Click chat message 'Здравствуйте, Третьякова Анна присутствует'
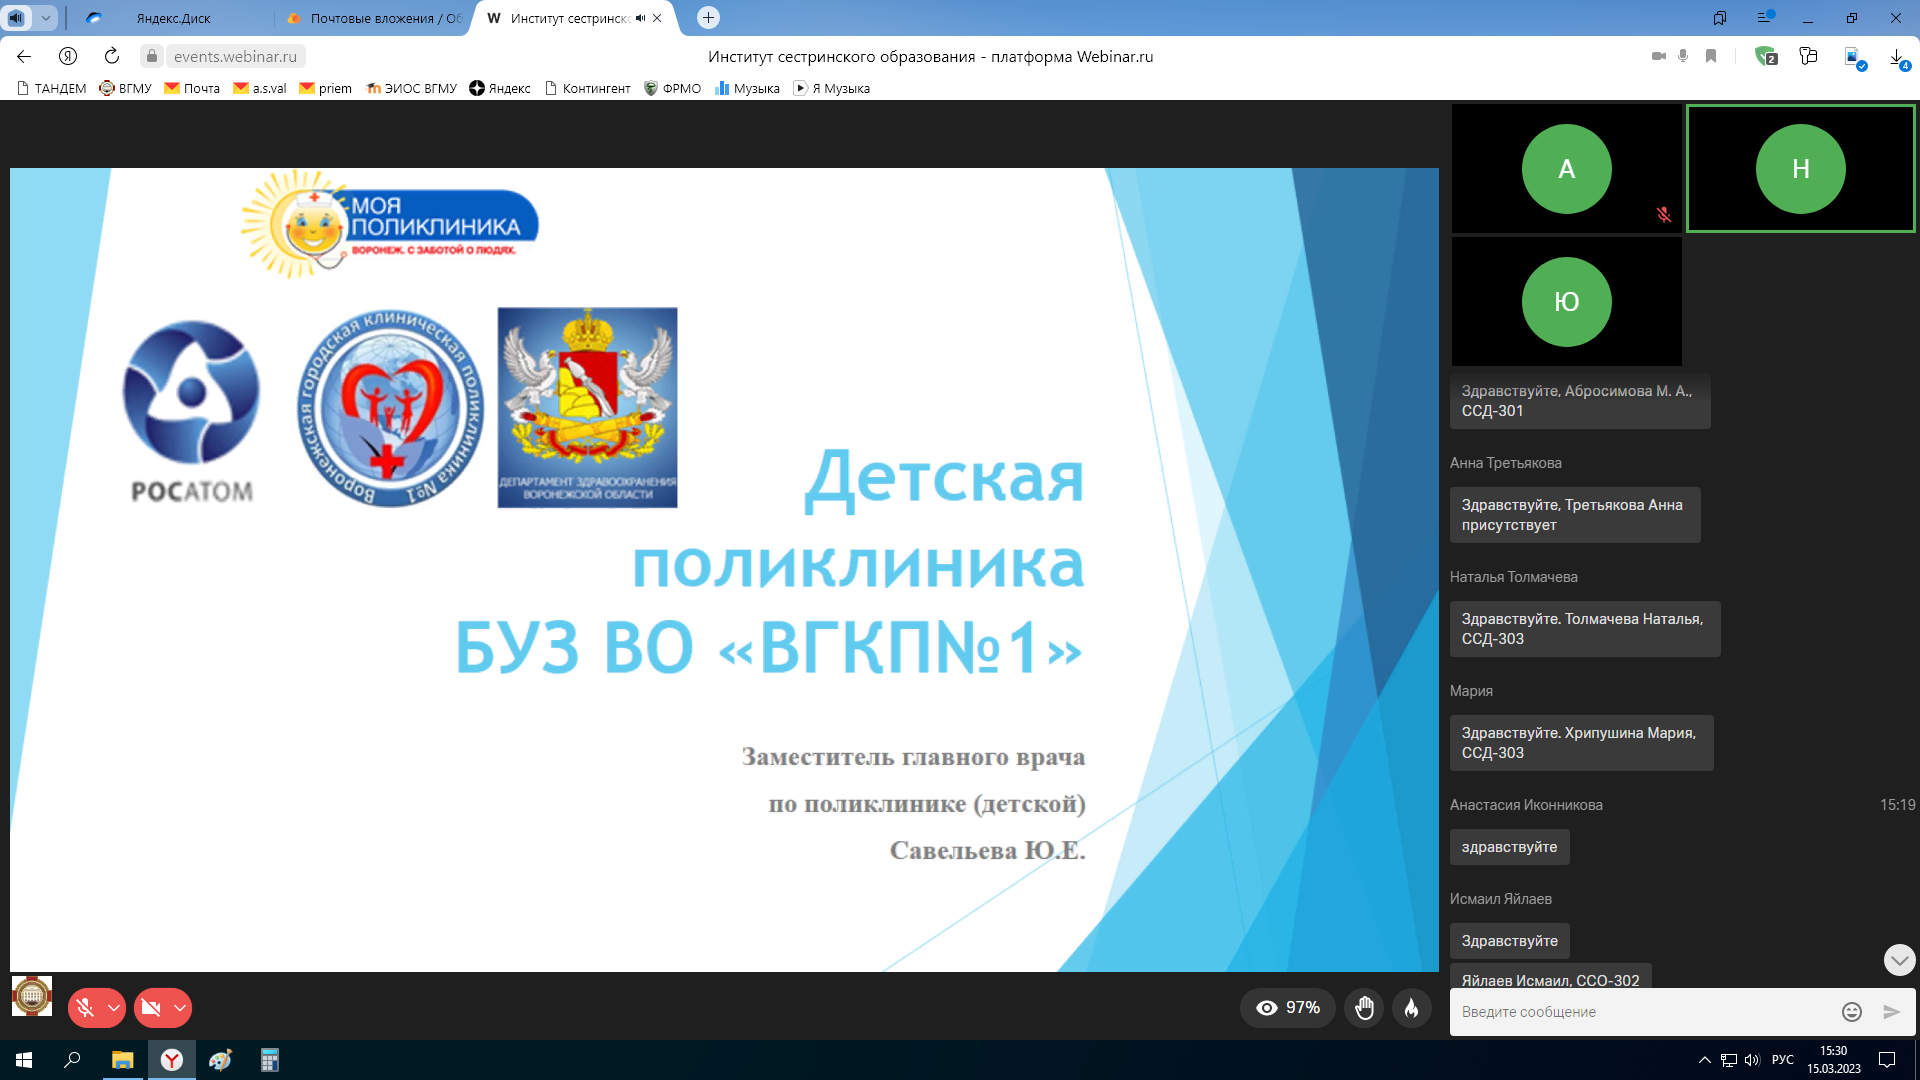The image size is (1920, 1080). [1575, 515]
